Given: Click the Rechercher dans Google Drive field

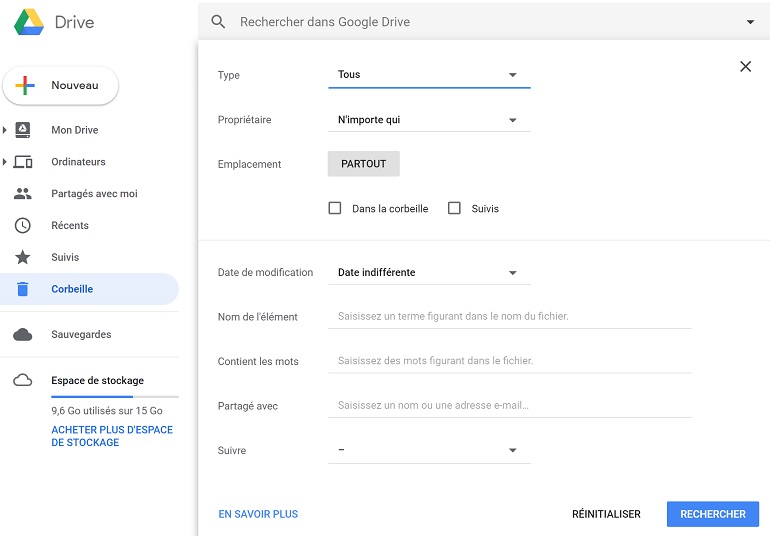Looking at the screenshot, I should (x=486, y=22).
